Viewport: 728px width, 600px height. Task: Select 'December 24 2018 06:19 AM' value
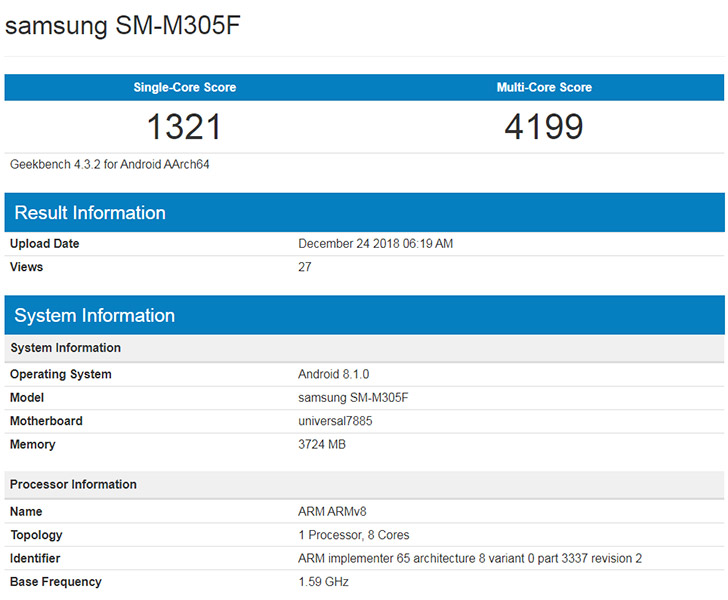376,243
